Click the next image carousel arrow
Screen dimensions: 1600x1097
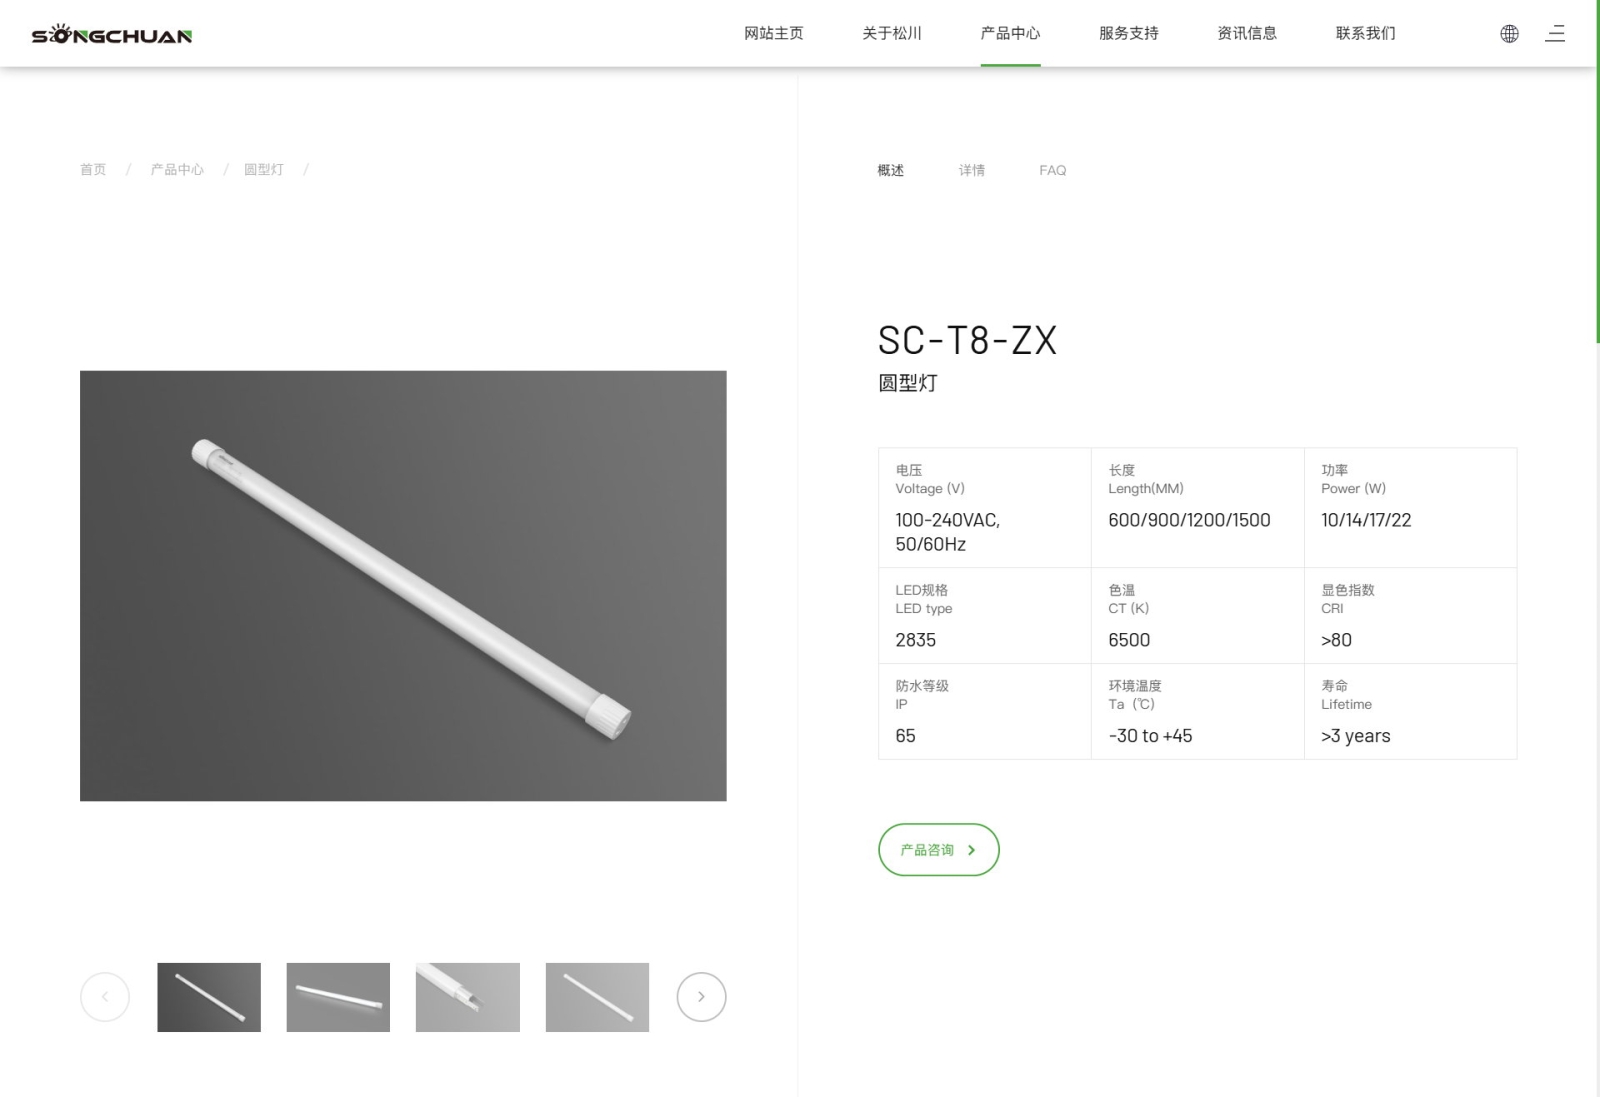(x=701, y=997)
